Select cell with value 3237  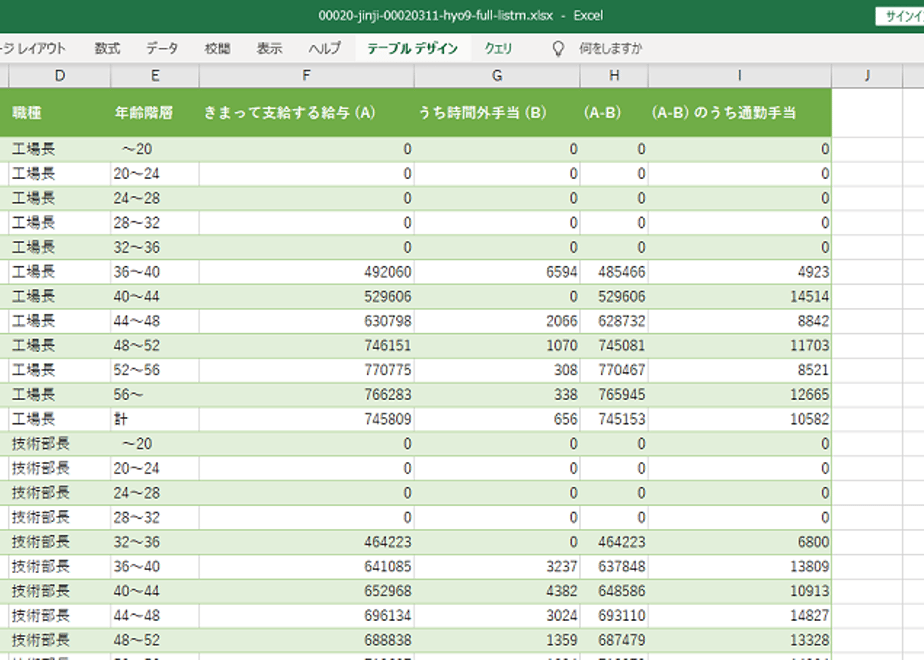497,566
